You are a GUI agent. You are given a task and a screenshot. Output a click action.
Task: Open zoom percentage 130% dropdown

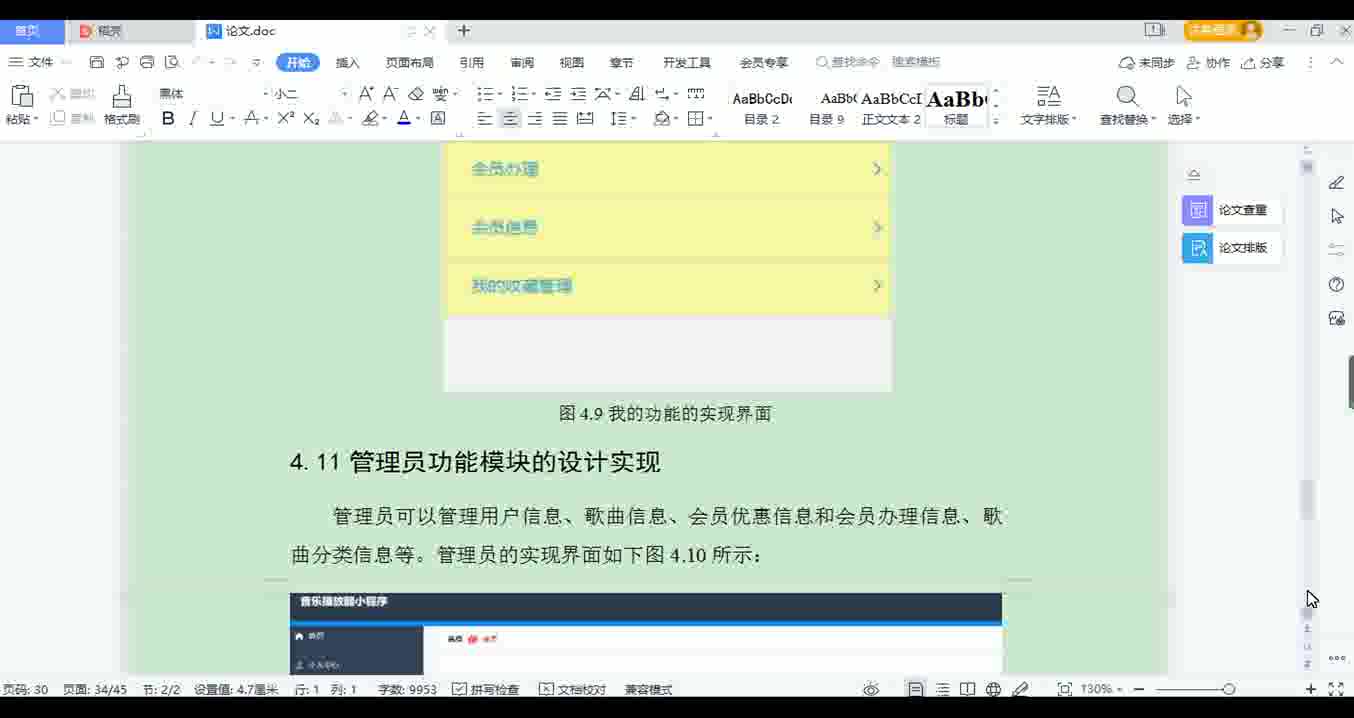(1101, 689)
